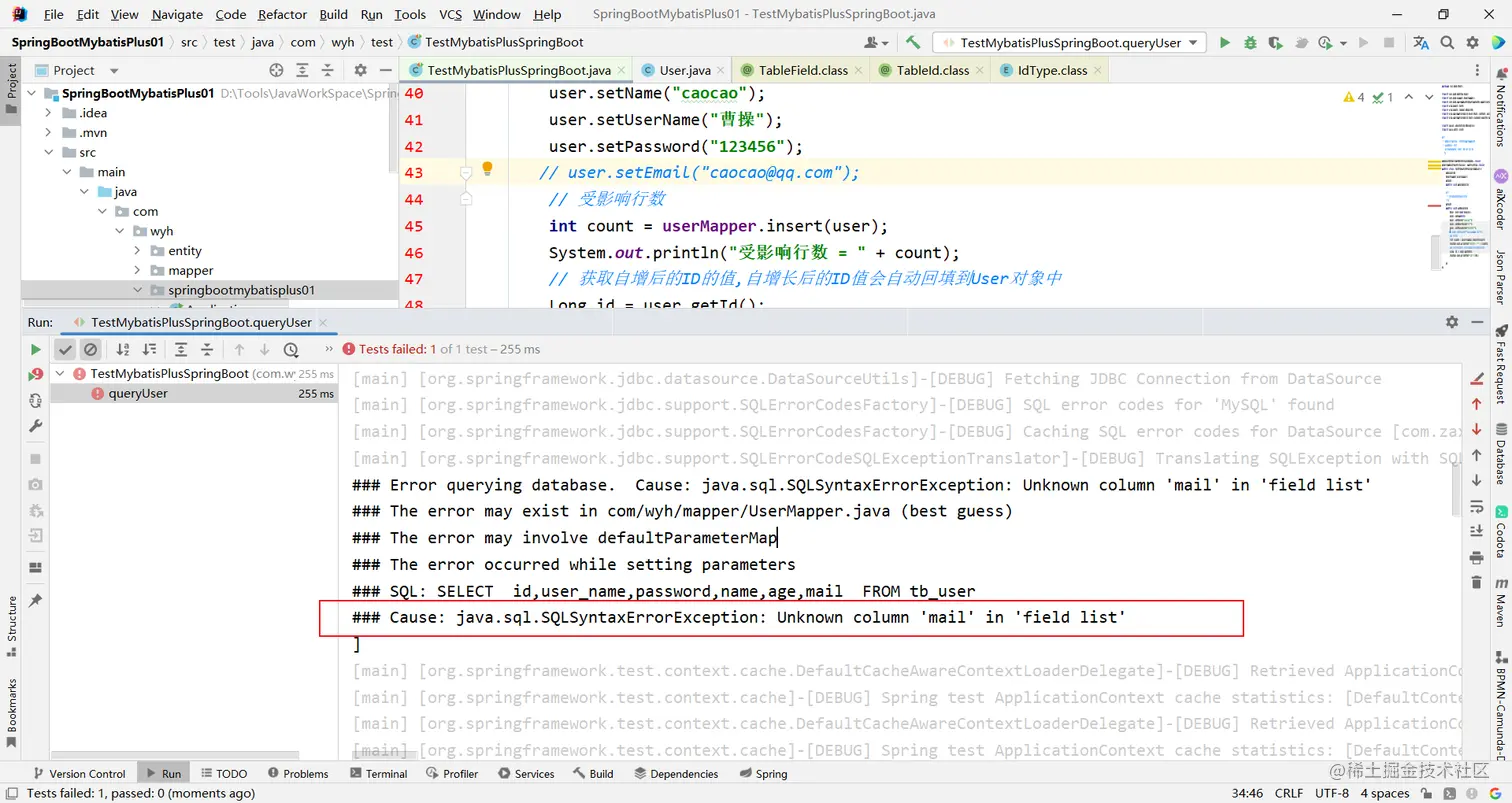Run TestMybatisPlusSpringBoot.queryUser with the green play icon

coord(1224,42)
